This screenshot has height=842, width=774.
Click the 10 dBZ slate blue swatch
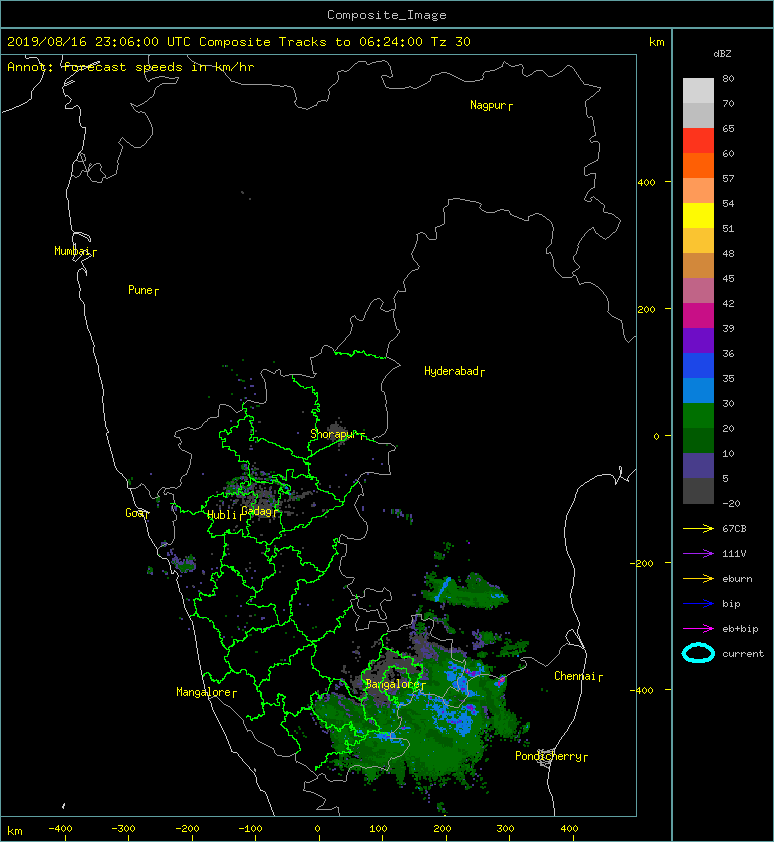point(698,466)
